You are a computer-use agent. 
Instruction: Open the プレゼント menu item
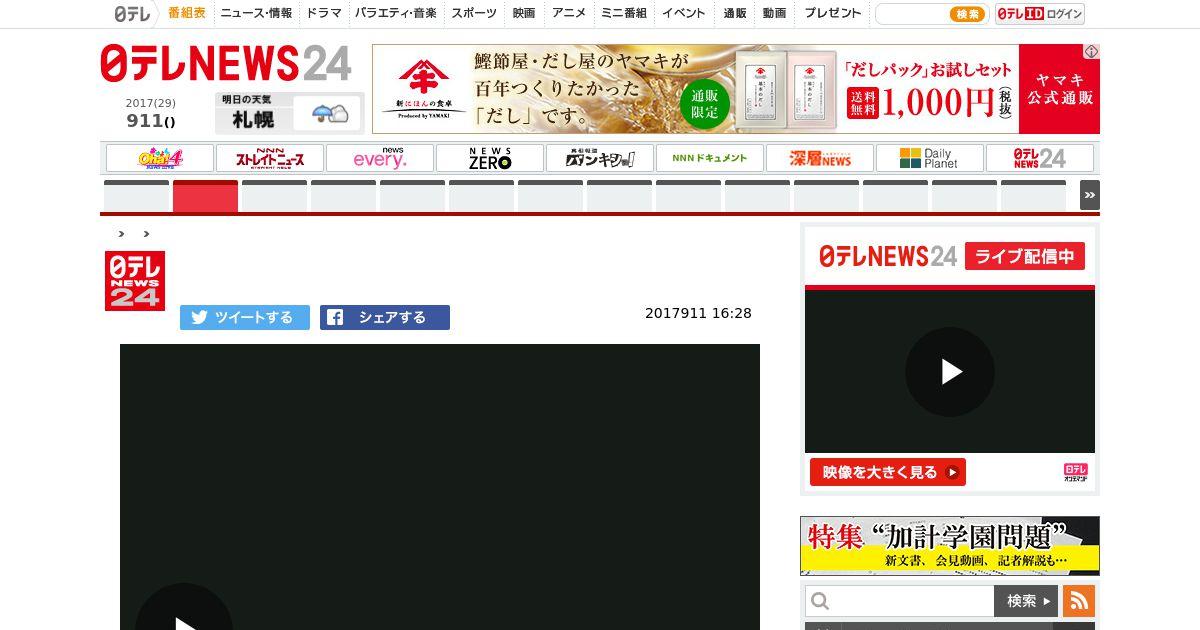coord(833,14)
